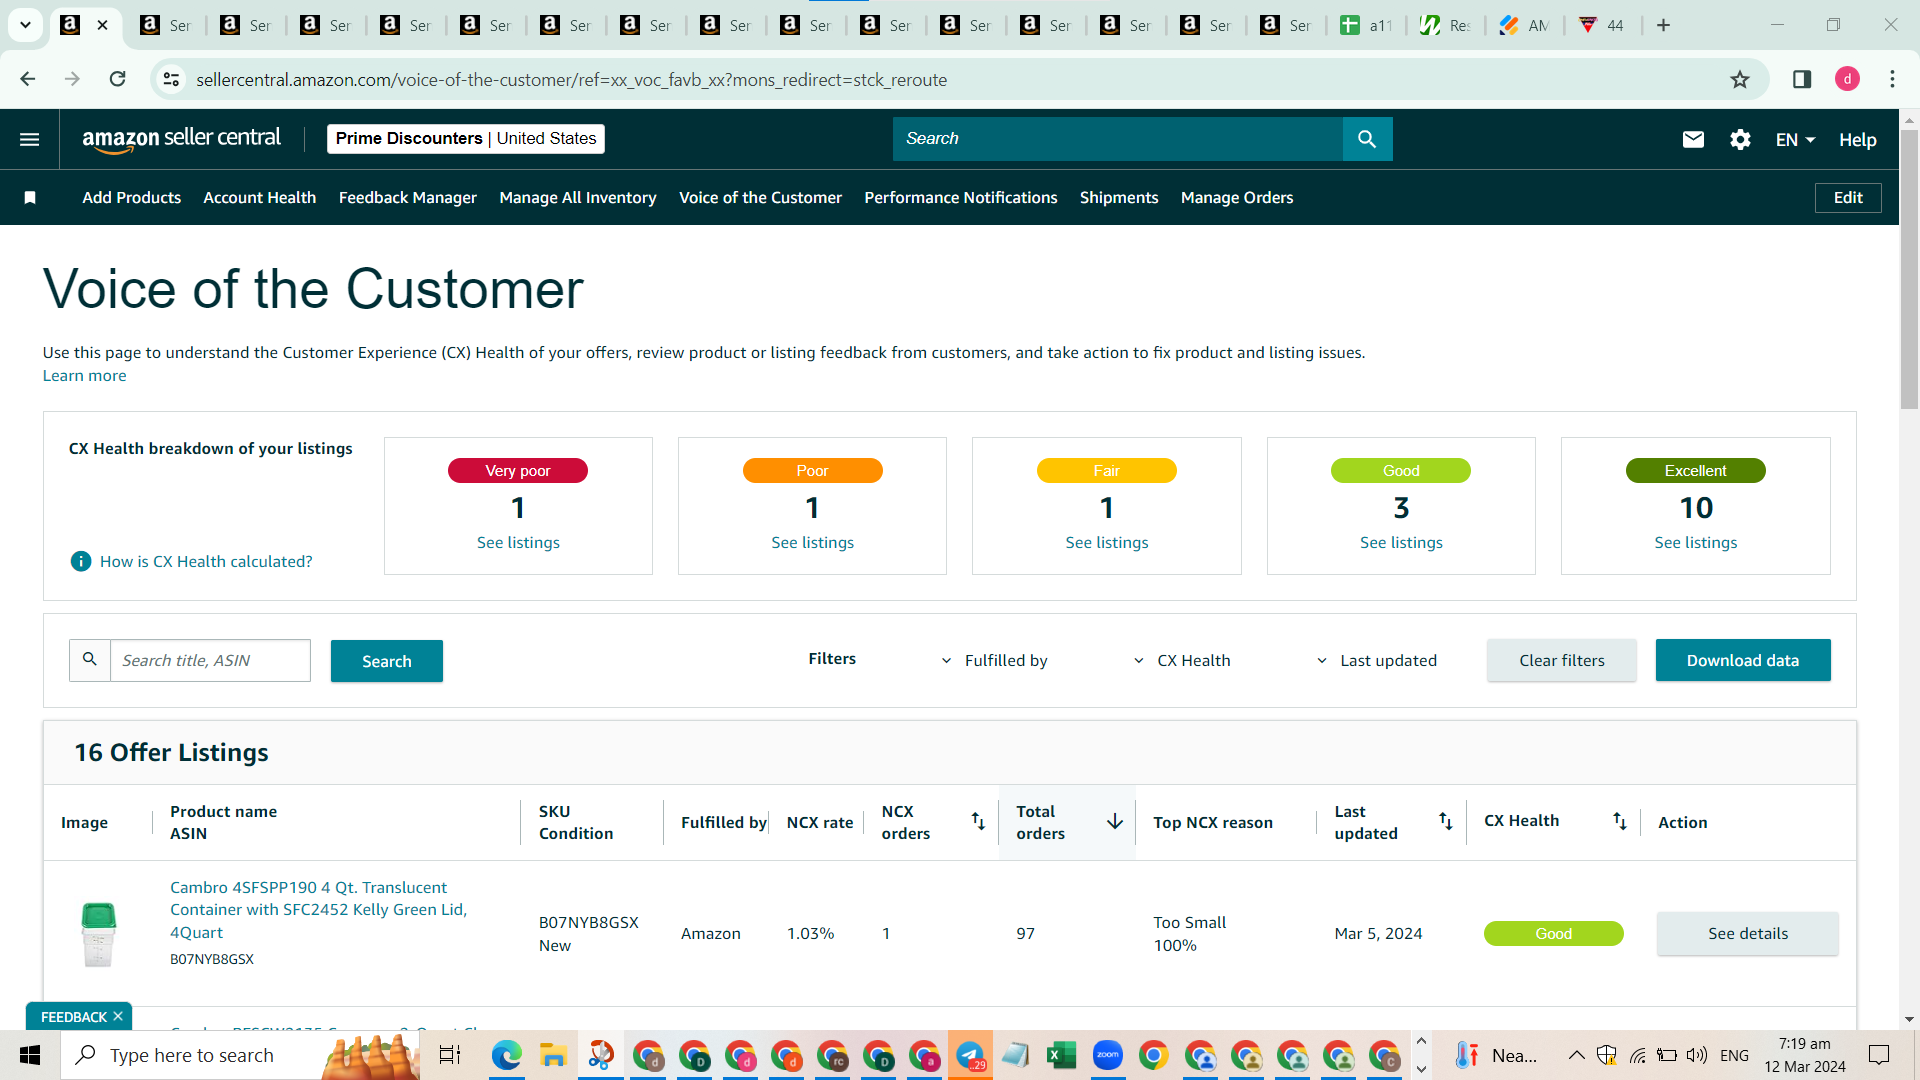Open Microsoft Edge from the taskbar
Screen dimensions: 1920x1080
[507, 1055]
